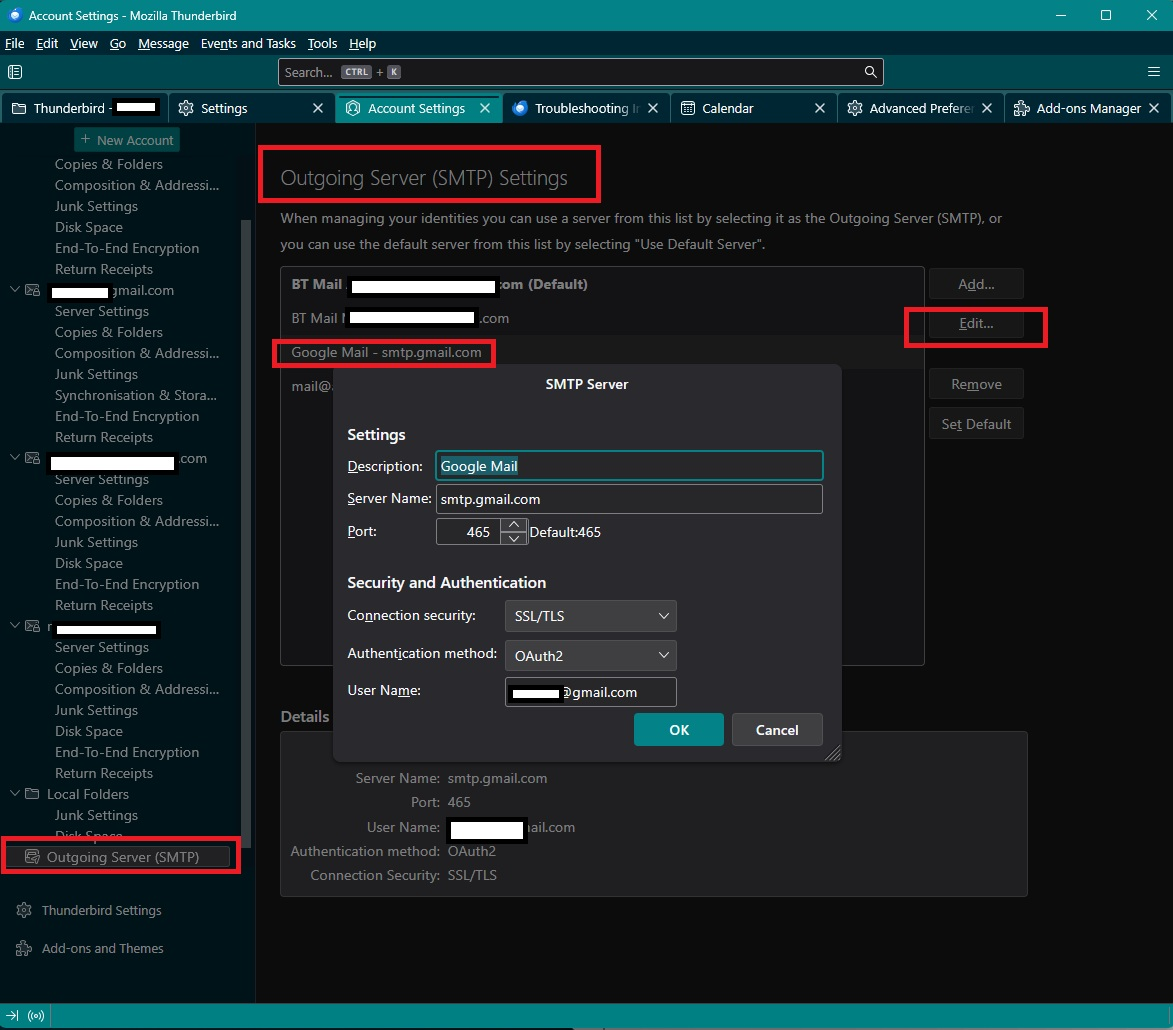Viewport: 1173px width, 1030px height.
Task: Open Thunderbird Settings link
Action: (101, 910)
